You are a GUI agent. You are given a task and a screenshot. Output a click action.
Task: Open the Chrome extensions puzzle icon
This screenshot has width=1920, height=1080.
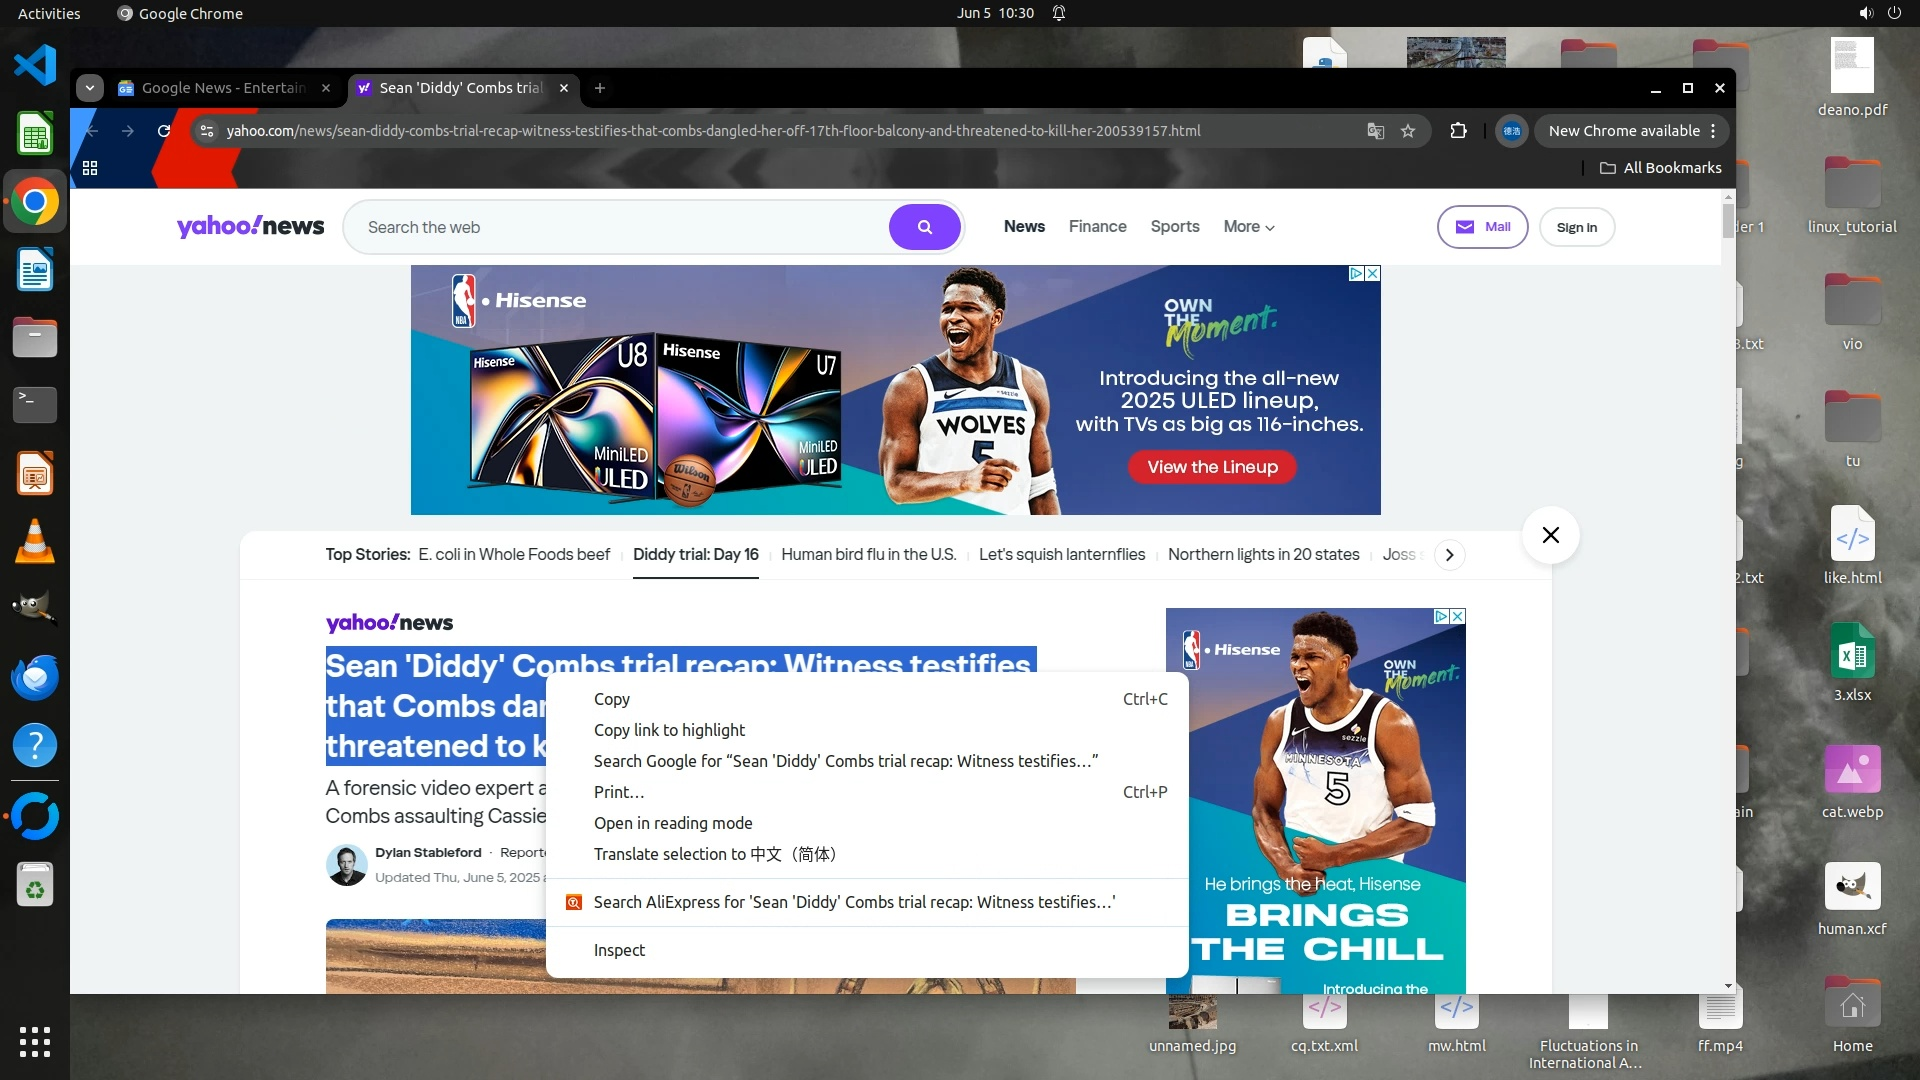(x=1458, y=131)
